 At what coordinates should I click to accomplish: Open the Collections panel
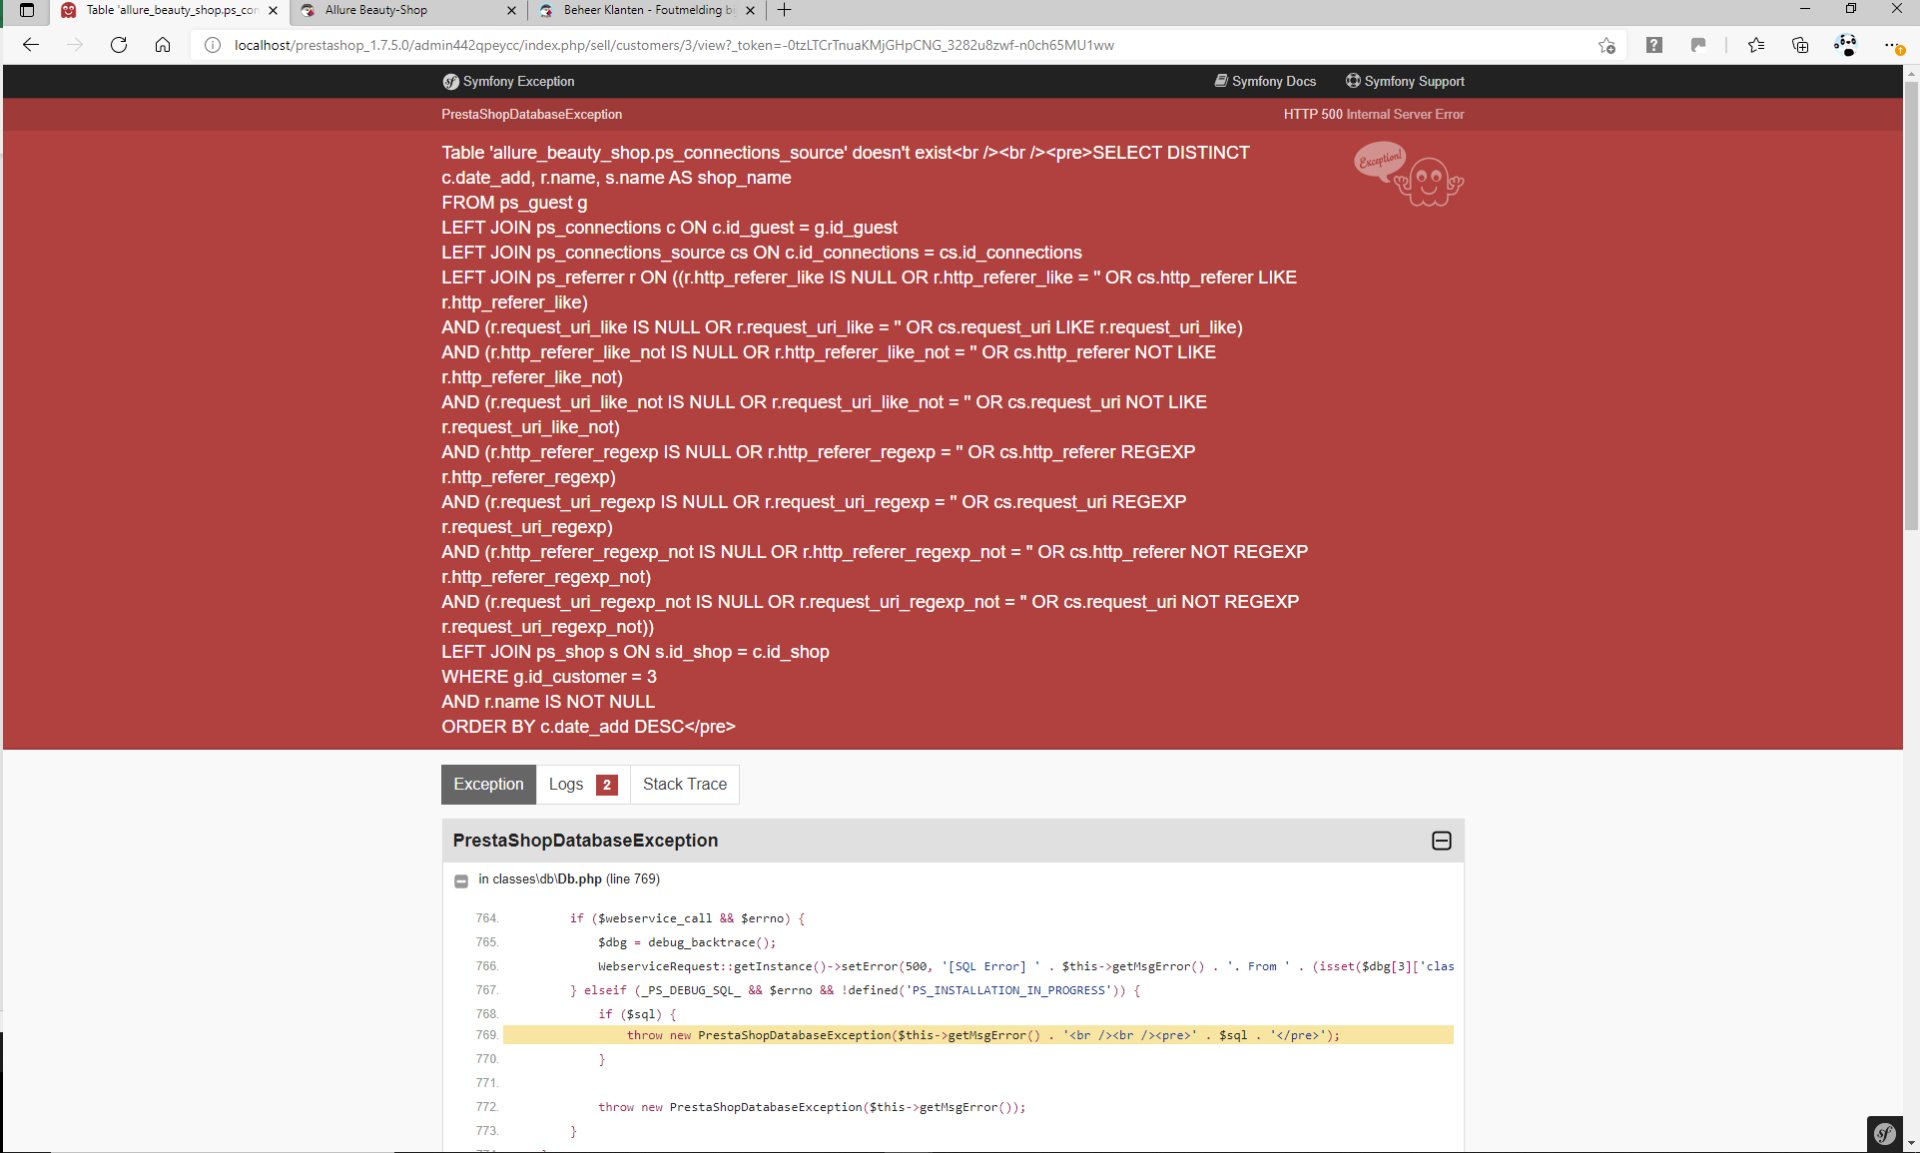pos(1800,45)
